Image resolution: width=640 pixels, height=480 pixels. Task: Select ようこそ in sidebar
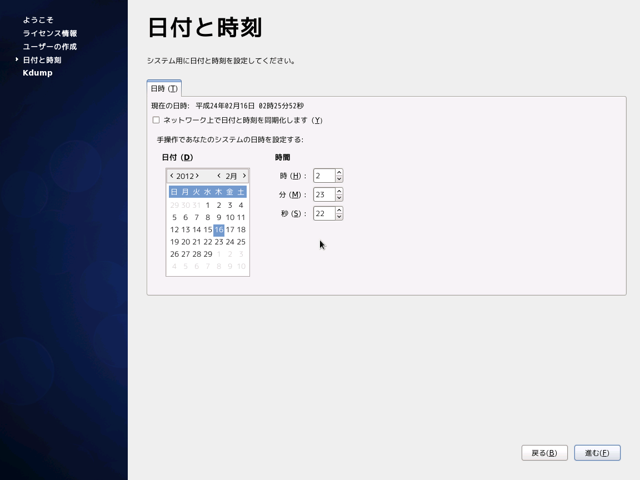click(38, 20)
